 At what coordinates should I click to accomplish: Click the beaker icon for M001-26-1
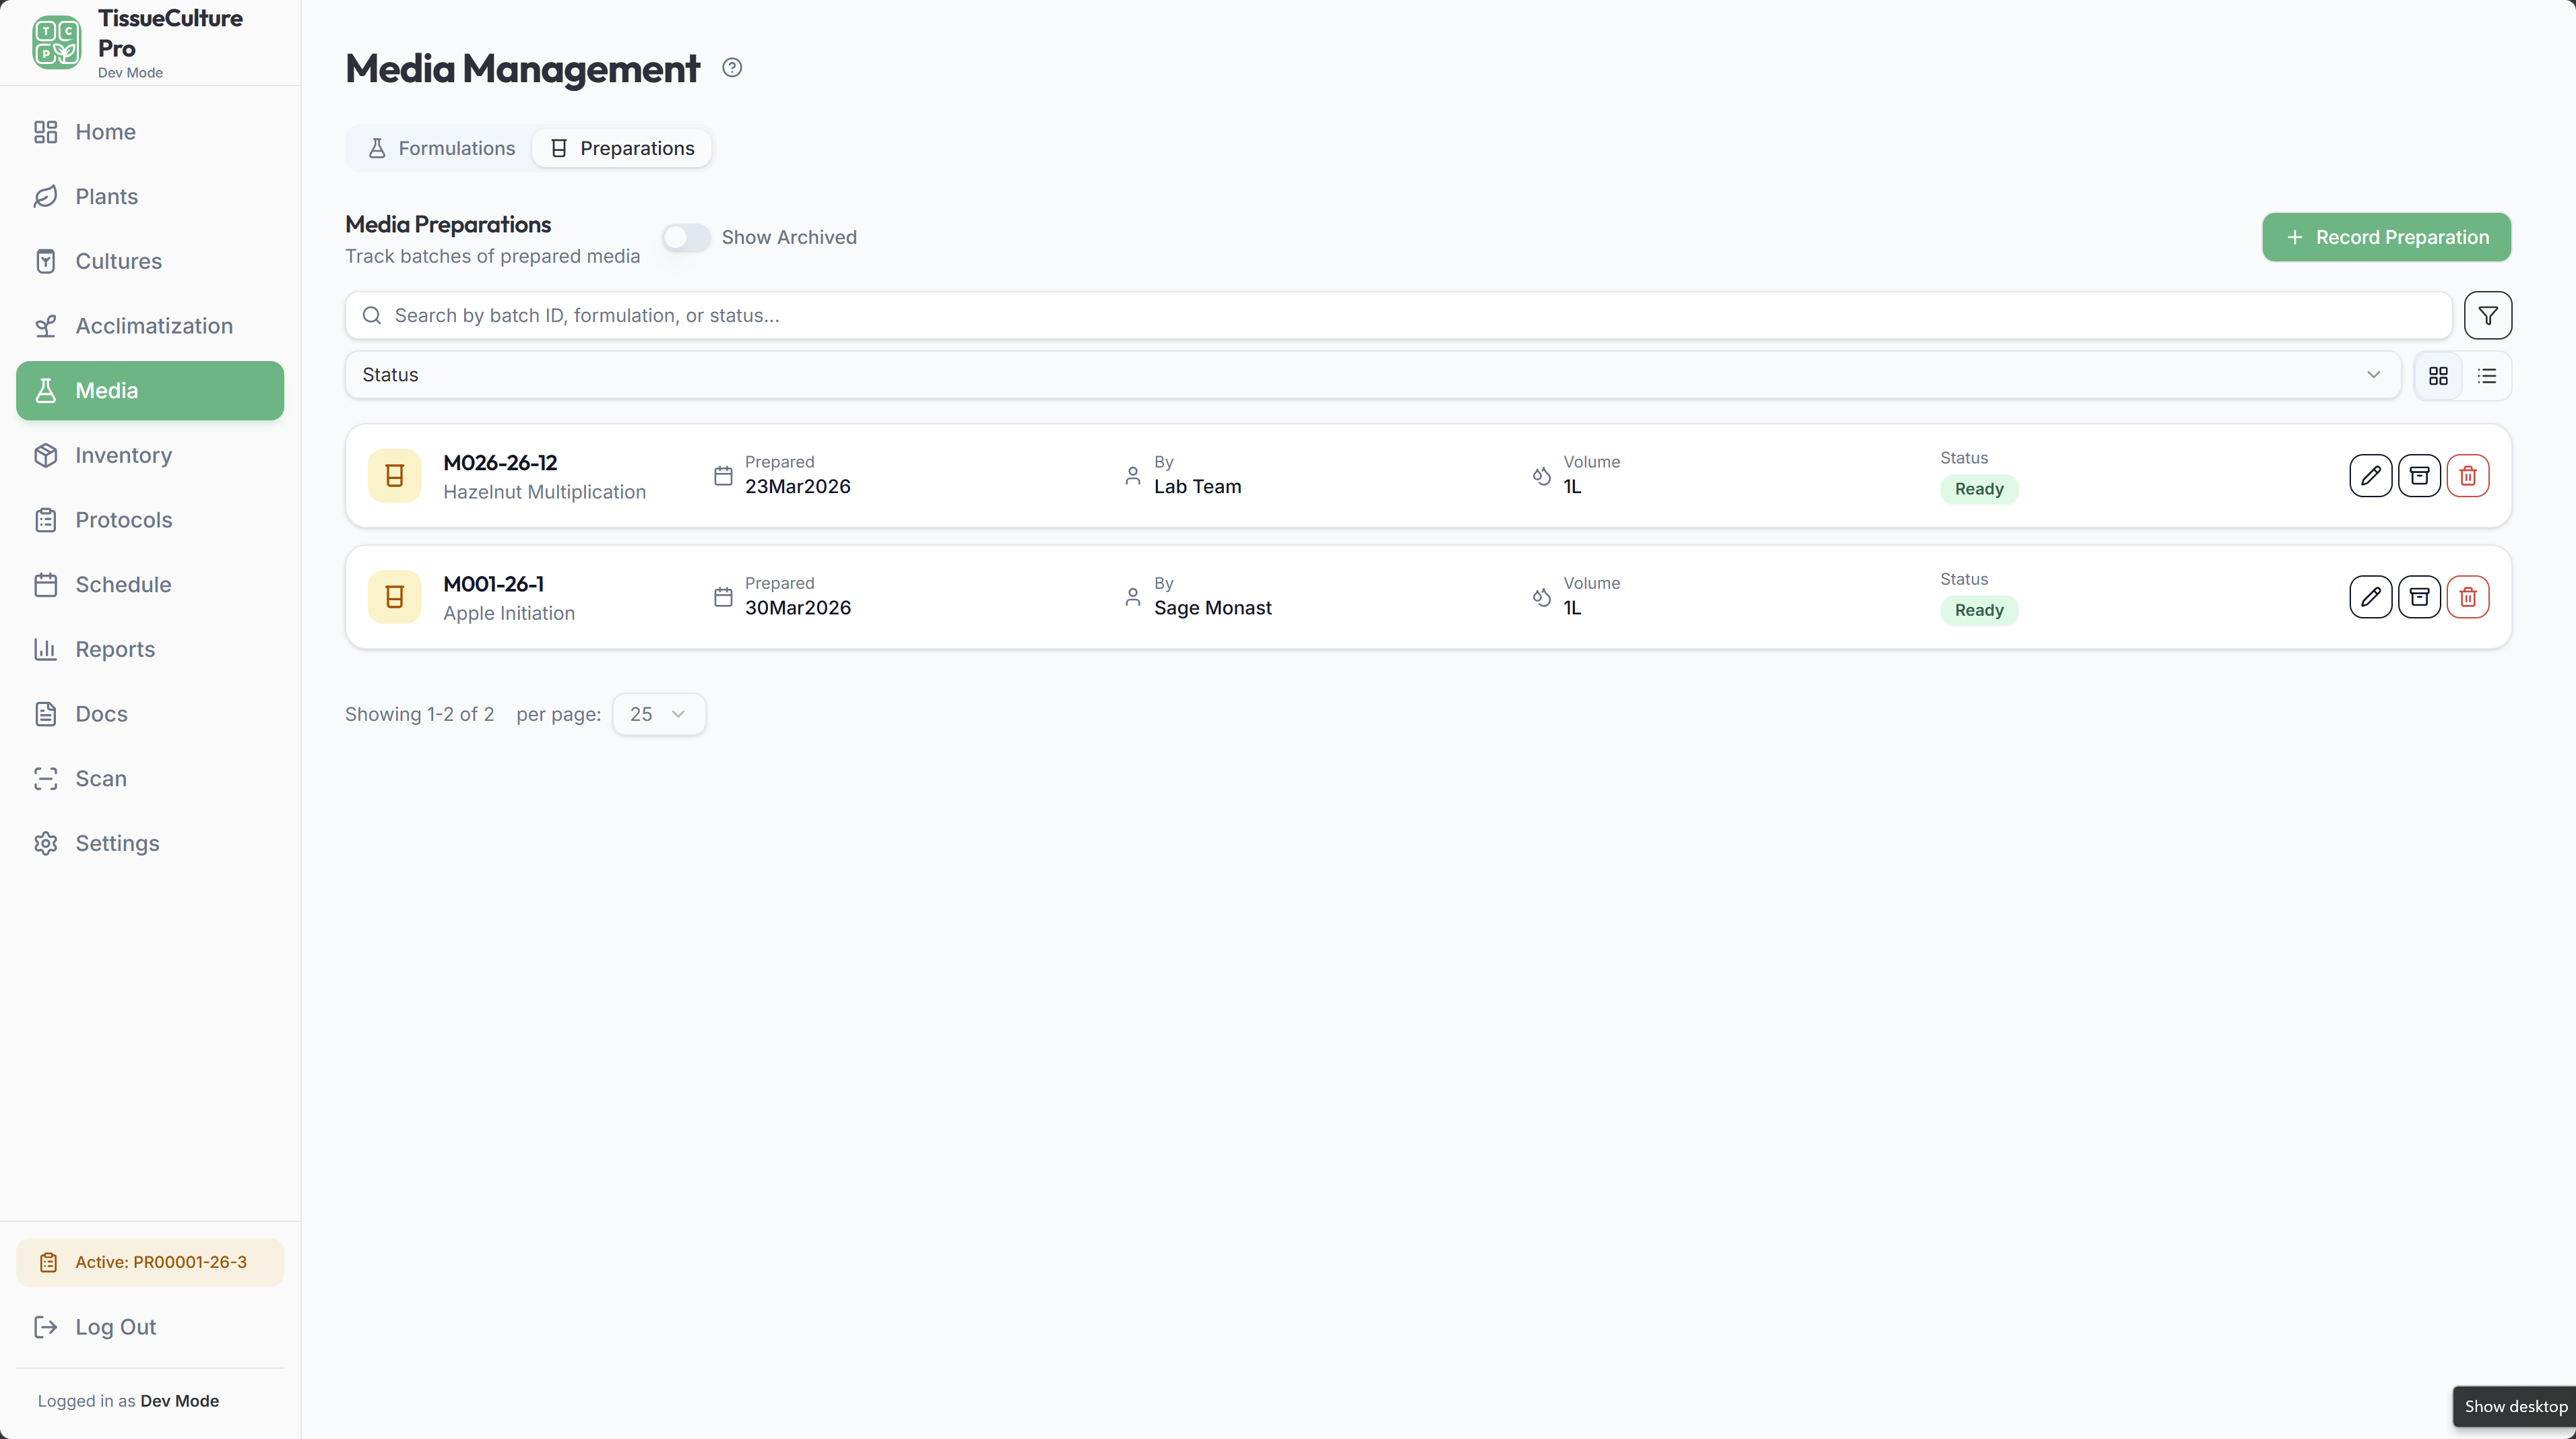[x=395, y=597]
